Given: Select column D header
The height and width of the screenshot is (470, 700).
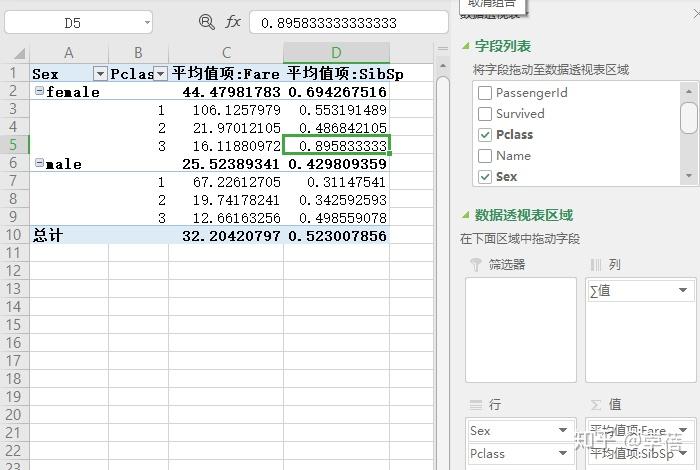Looking at the screenshot, I should coord(337,53).
